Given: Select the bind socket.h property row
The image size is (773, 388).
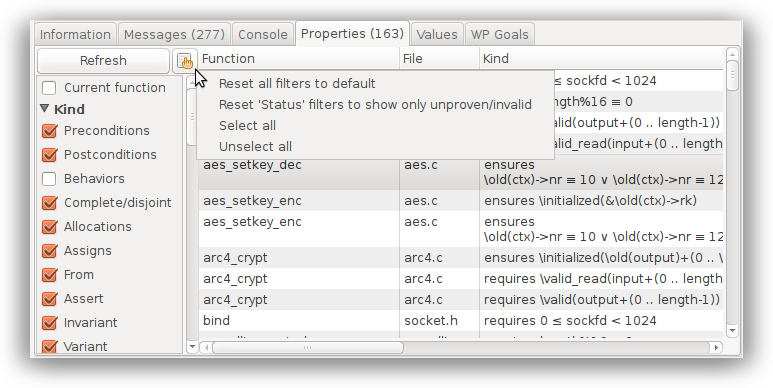Looking at the screenshot, I should pyautogui.click(x=461, y=320).
